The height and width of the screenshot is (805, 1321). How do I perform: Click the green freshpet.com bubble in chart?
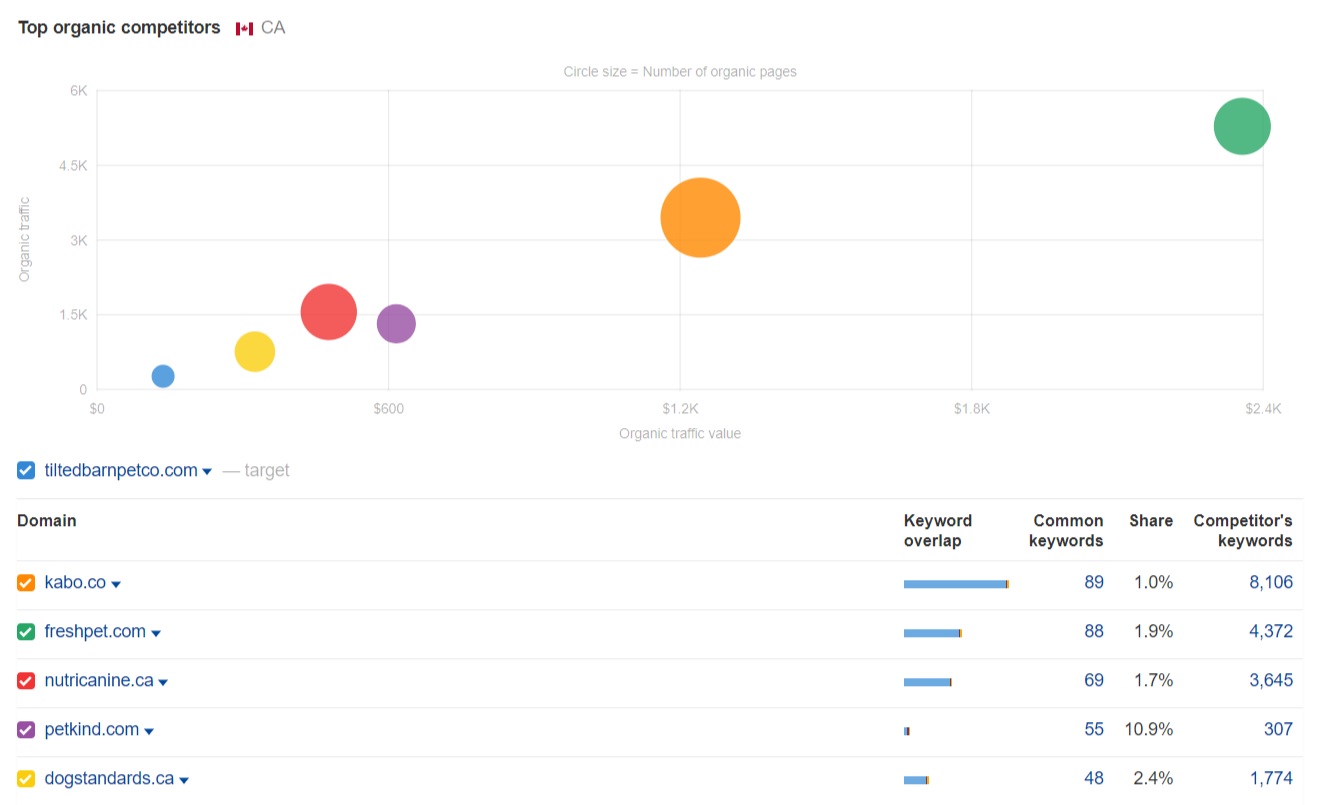(x=1241, y=127)
